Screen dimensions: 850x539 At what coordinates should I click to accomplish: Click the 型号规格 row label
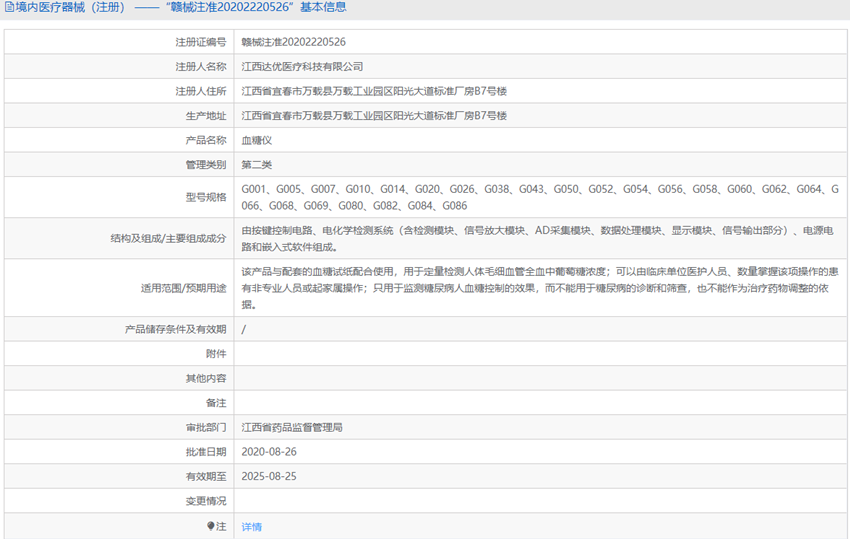pyautogui.click(x=206, y=197)
